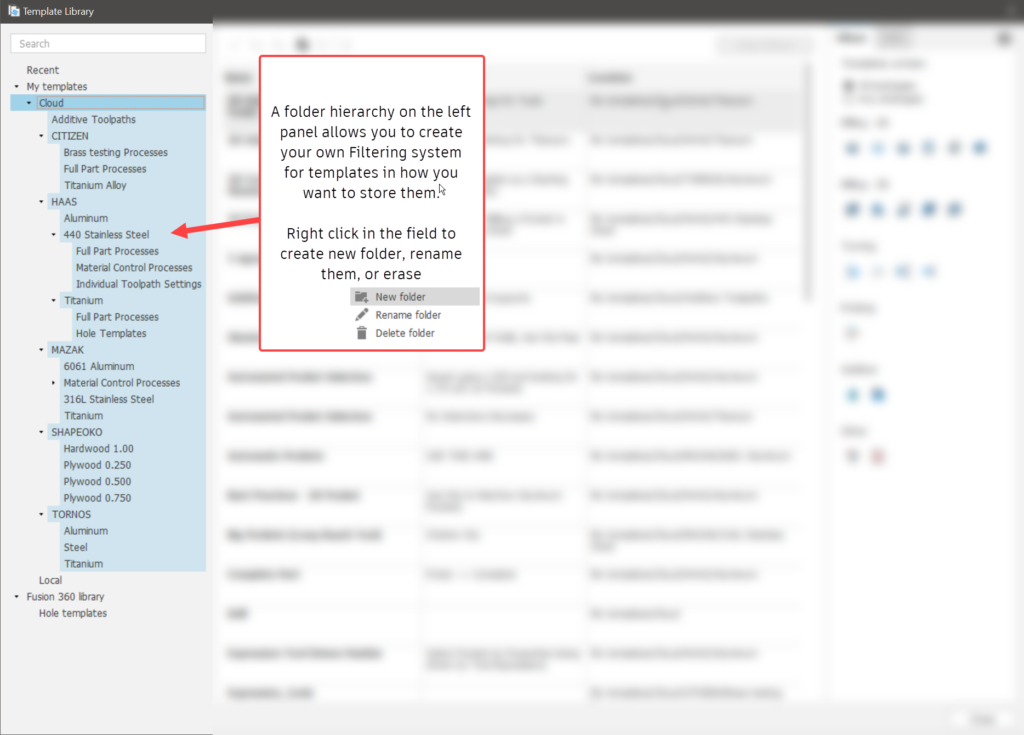Open the Hardwood 1.00 folder
The width and height of the screenshot is (1024, 735).
click(x=99, y=449)
